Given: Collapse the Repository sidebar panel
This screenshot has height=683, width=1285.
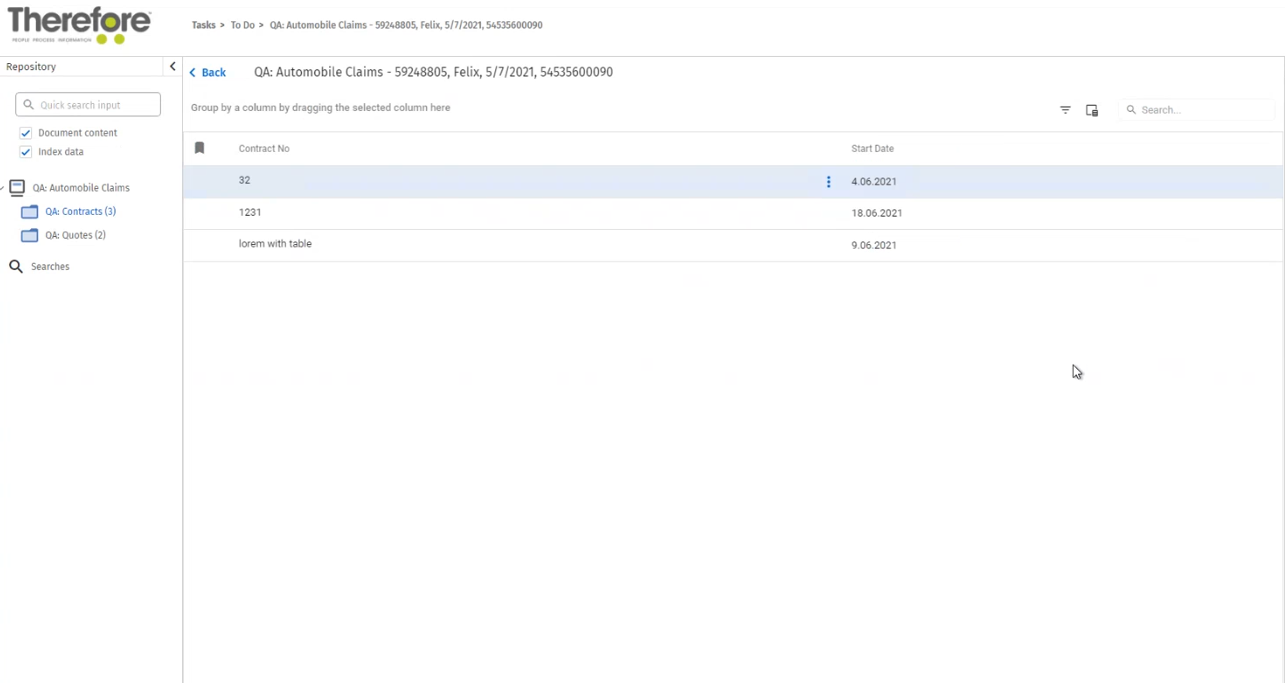Looking at the screenshot, I should coord(172,67).
